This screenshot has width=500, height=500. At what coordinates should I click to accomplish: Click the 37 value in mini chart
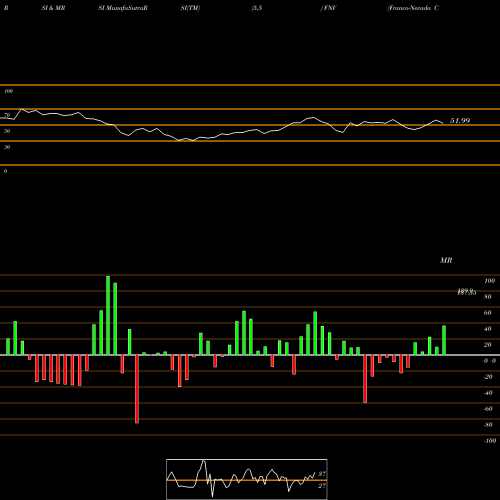click(322, 474)
